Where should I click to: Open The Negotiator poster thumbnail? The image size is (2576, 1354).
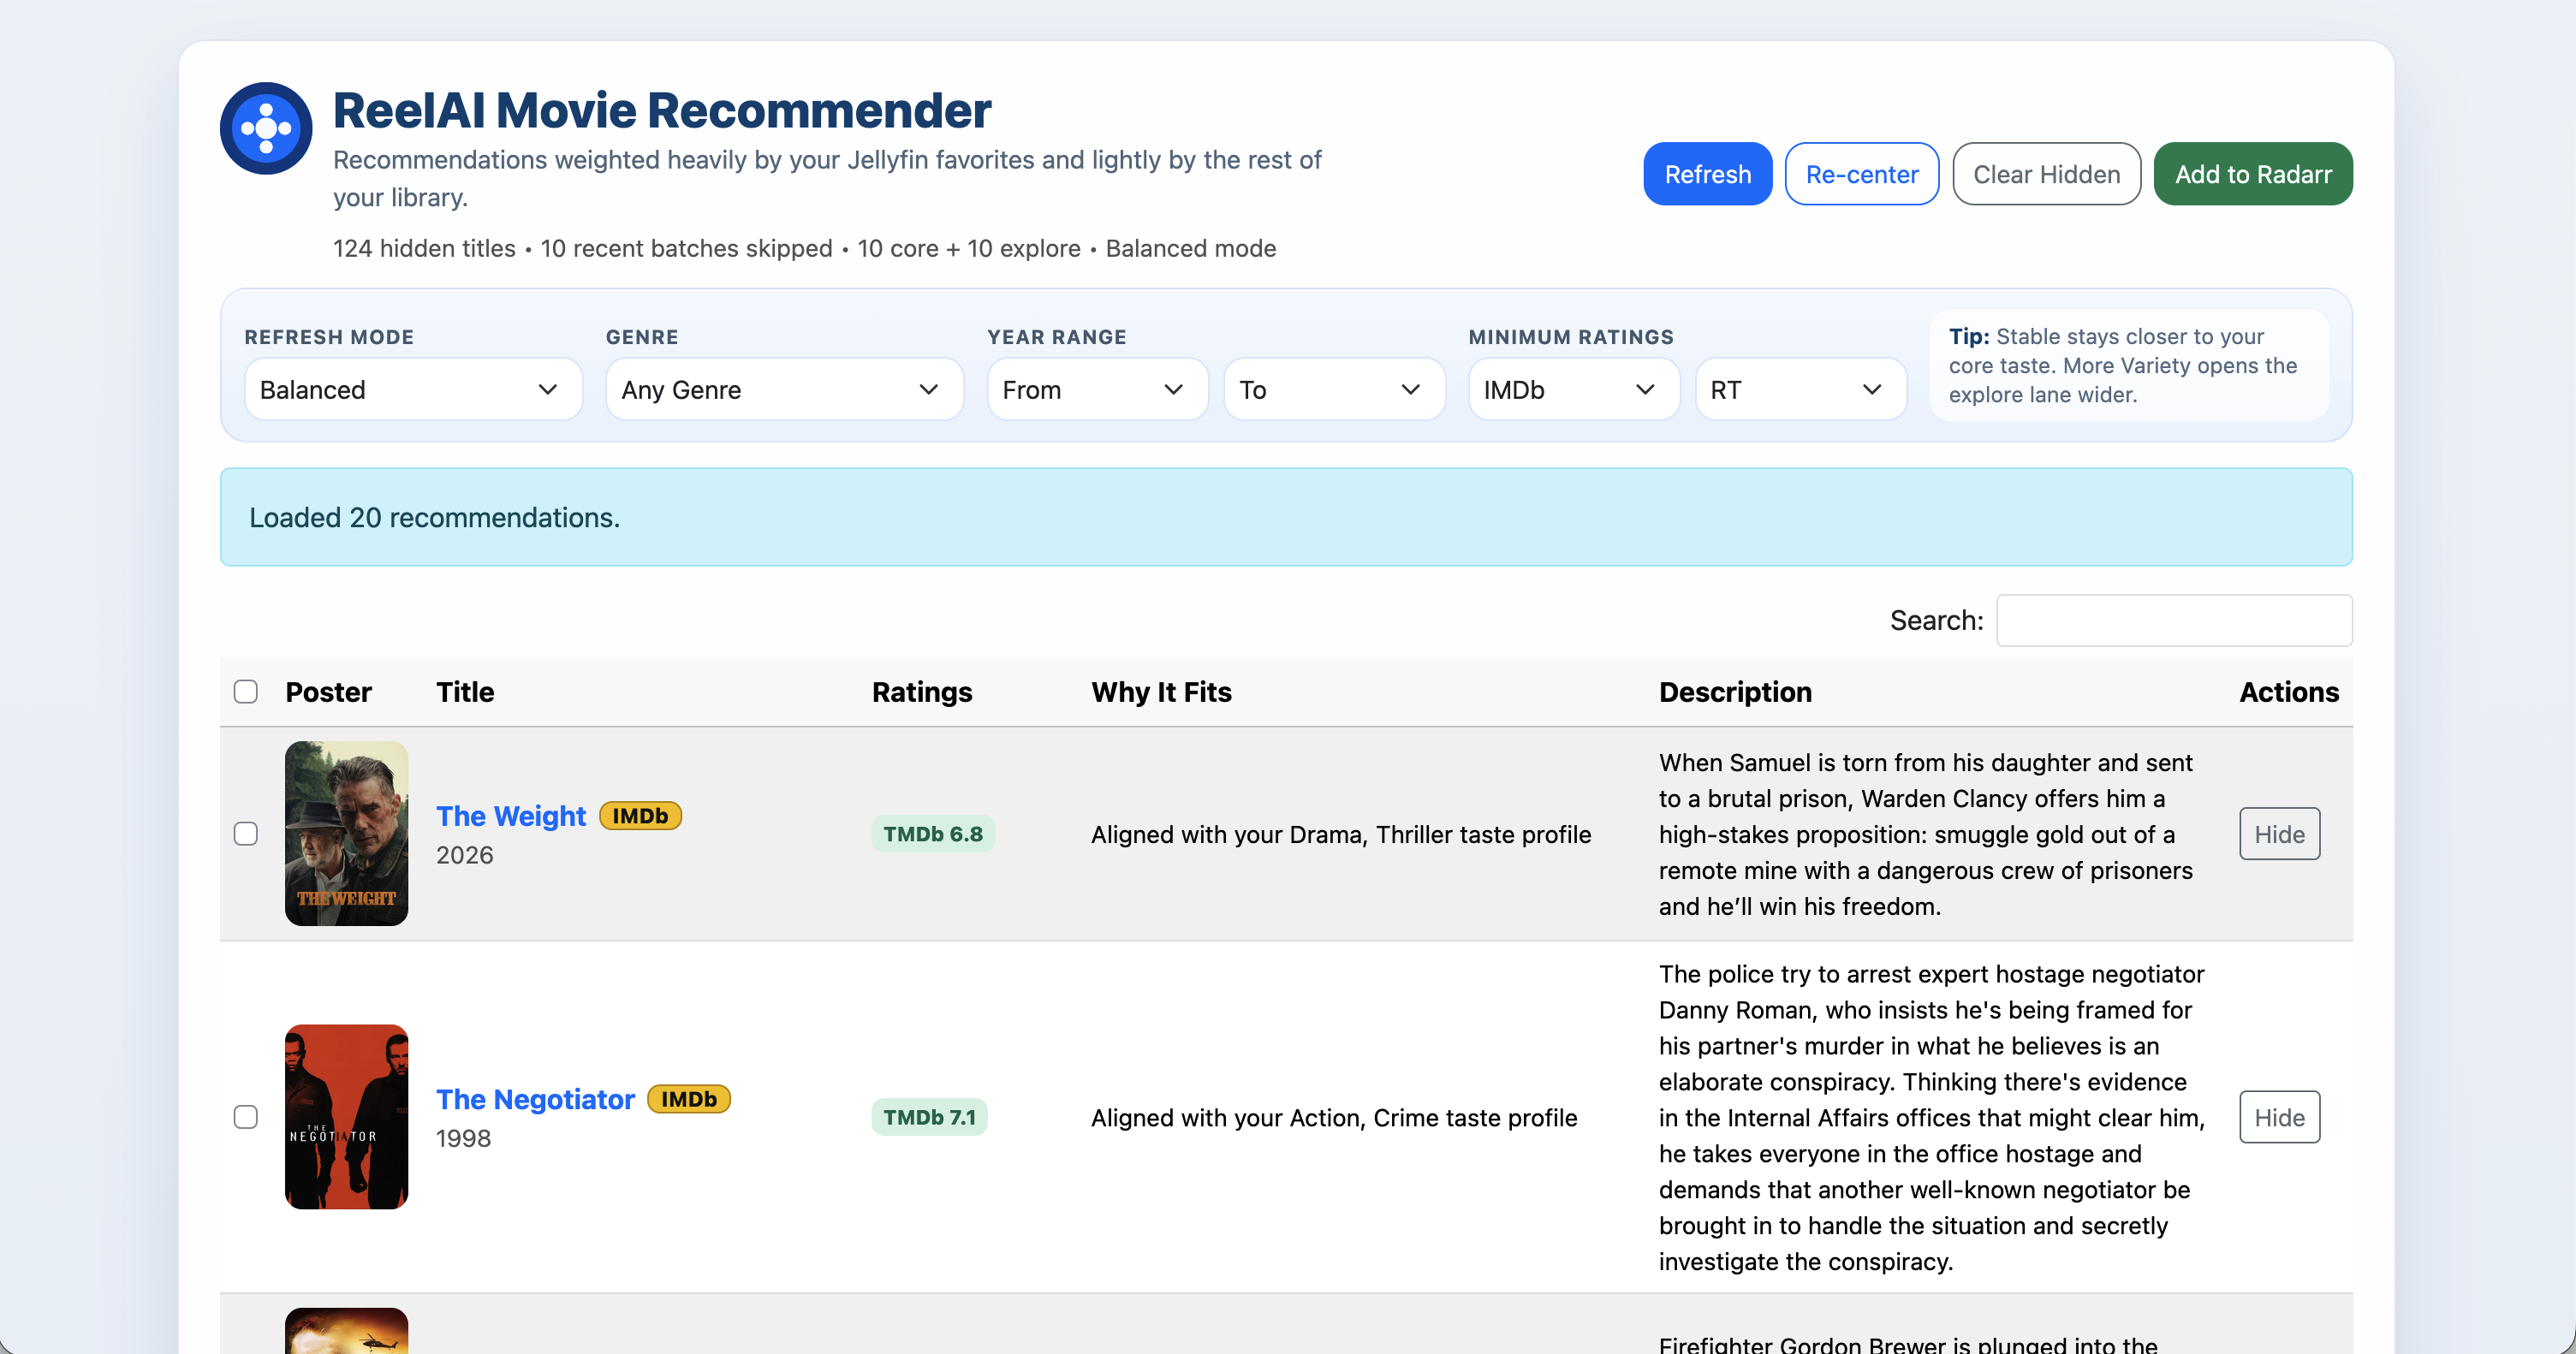point(346,1117)
